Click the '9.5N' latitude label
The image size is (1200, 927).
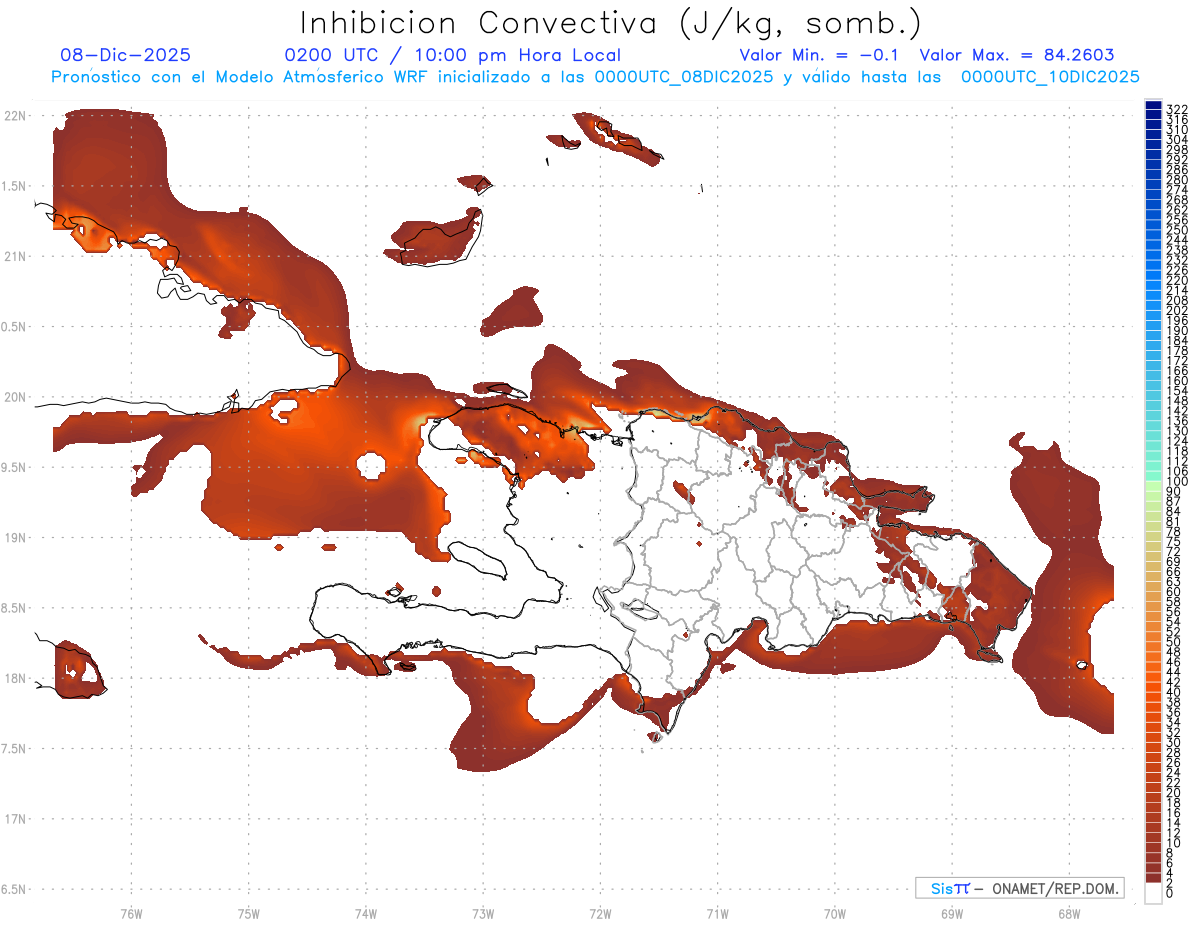point(14,468)
